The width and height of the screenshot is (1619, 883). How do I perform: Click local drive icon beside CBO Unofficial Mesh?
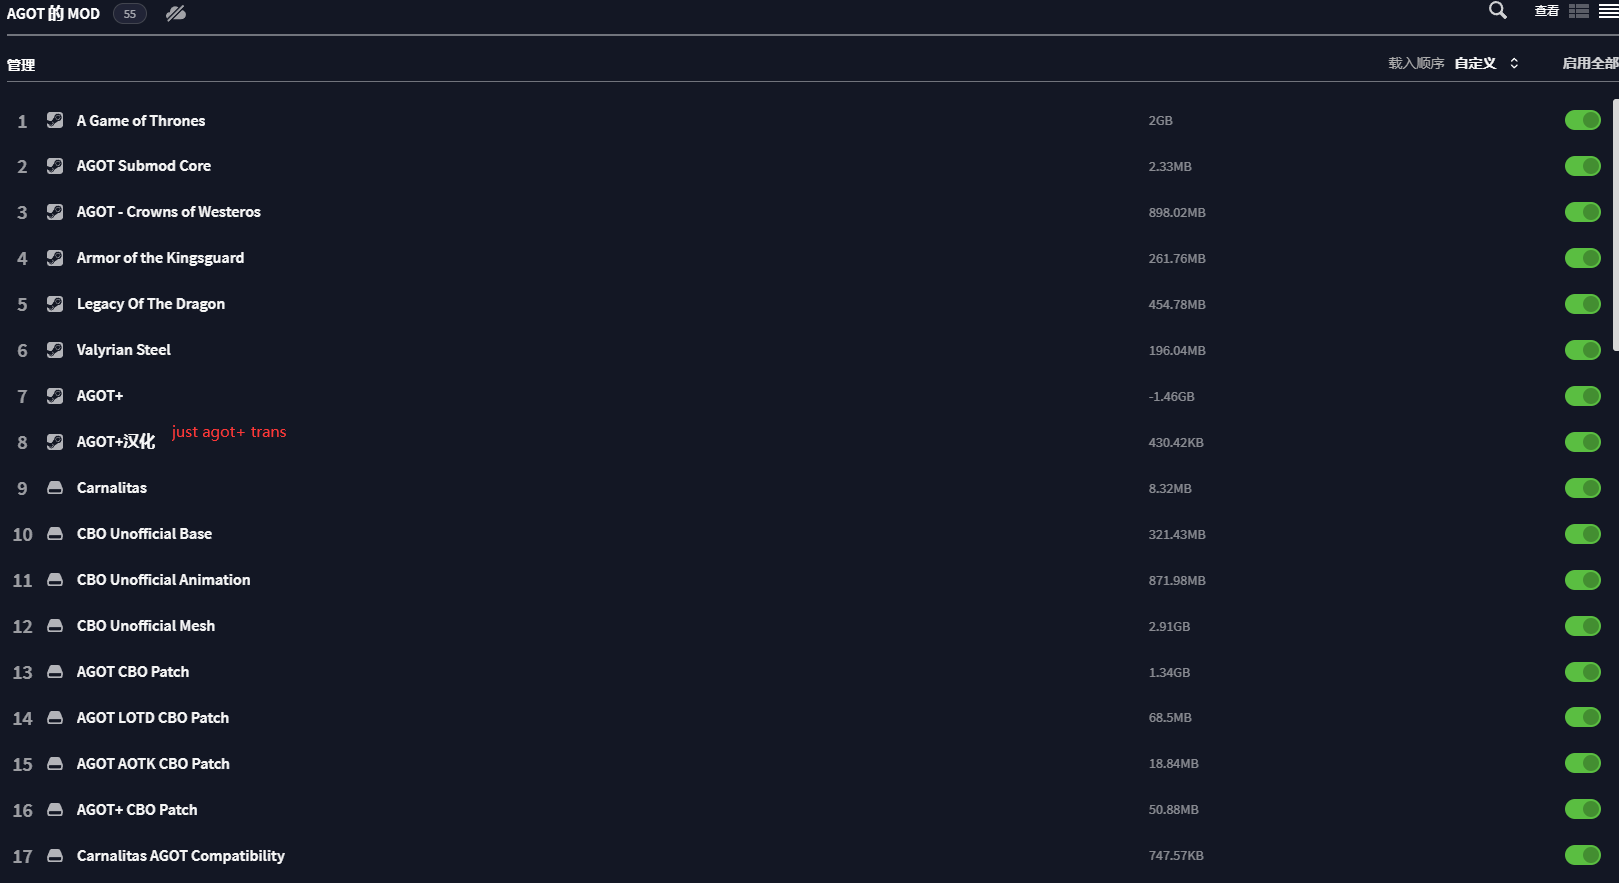pyautogui.click(x=55, y=626)
